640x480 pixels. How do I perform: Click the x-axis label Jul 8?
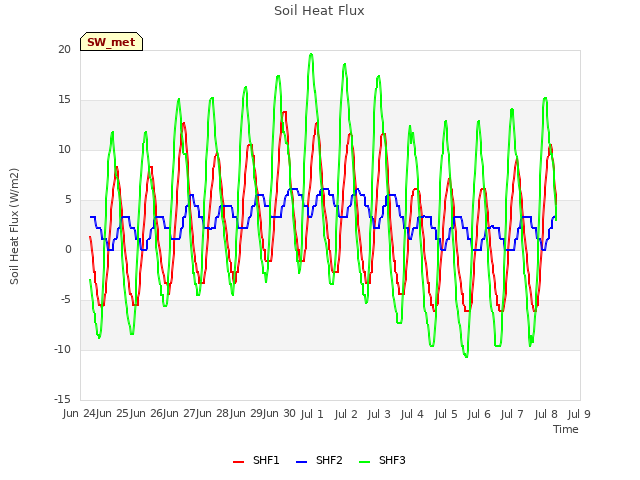[546, 414]
